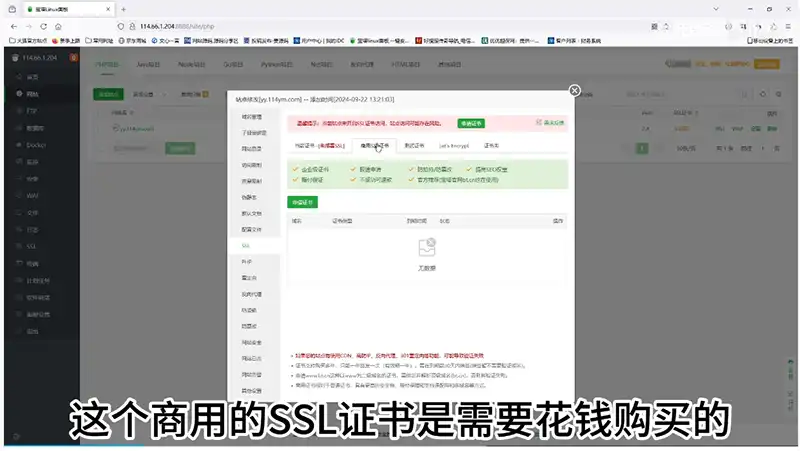This screenshot has width=800, height=451.
Task: Open 配置文件 in the dialog side menu
Action: click(x=251, y=228)
